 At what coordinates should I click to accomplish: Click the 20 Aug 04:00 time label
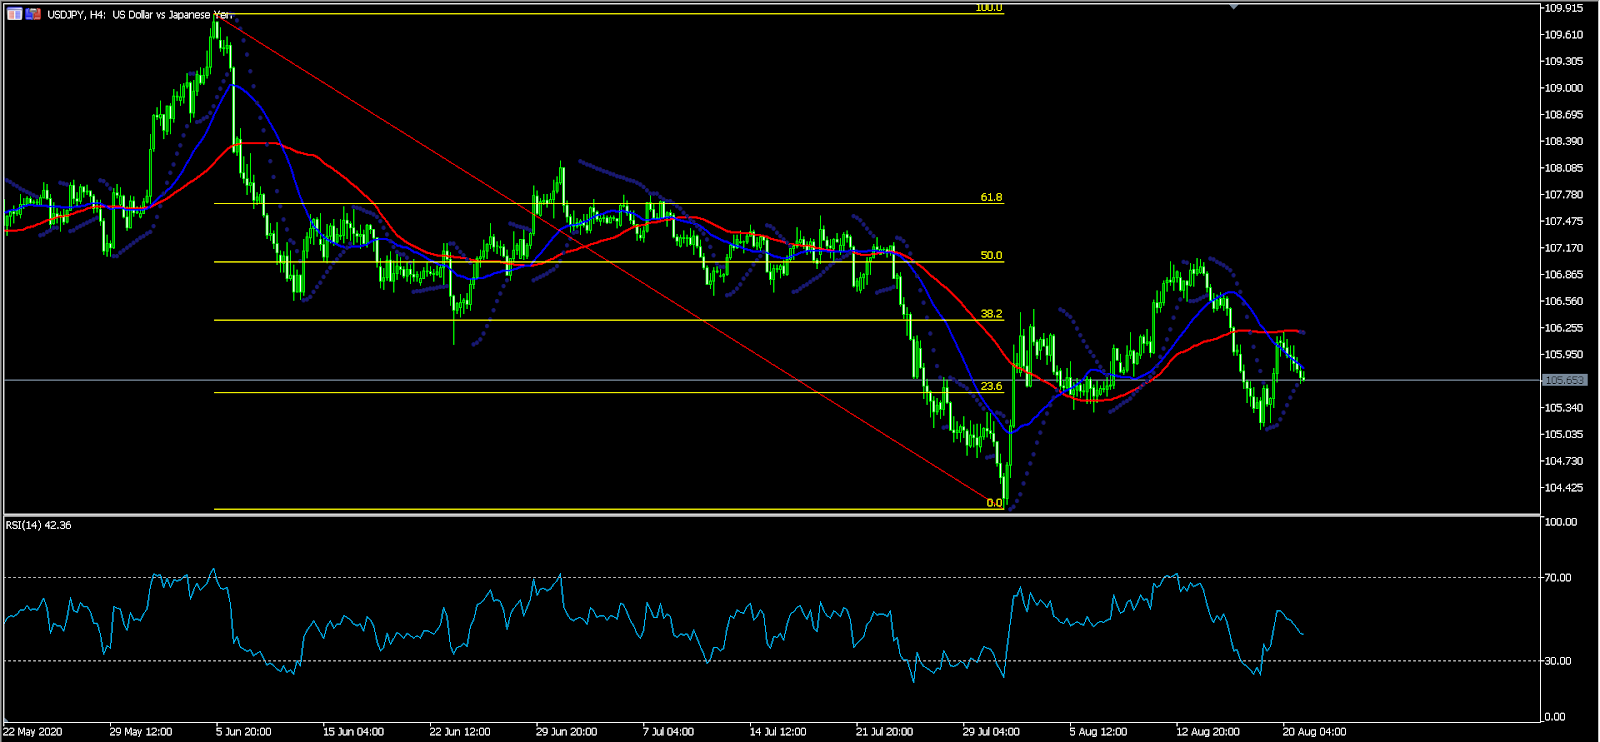click(1315, 732)
